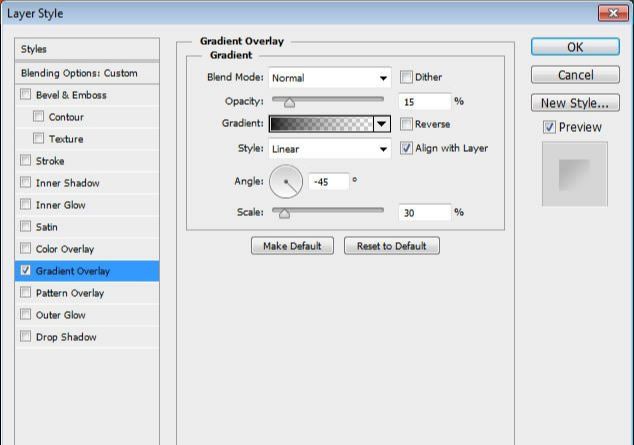
Task: Open the Blend Mode dropdown
Action: tap(330, 78)
